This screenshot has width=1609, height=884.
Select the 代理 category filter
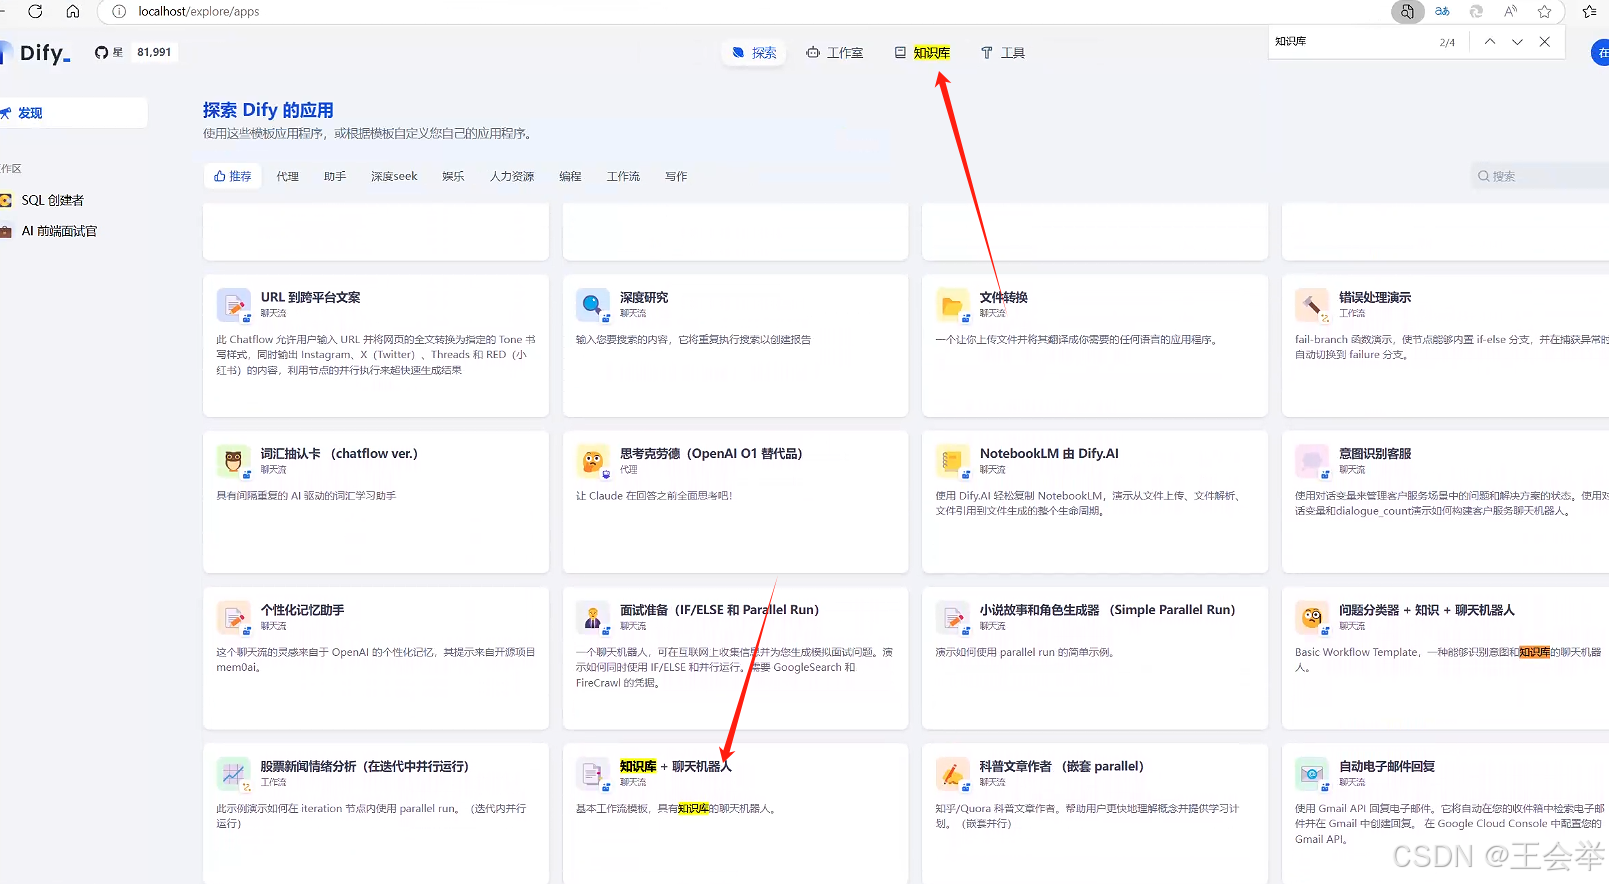(288, 176)
